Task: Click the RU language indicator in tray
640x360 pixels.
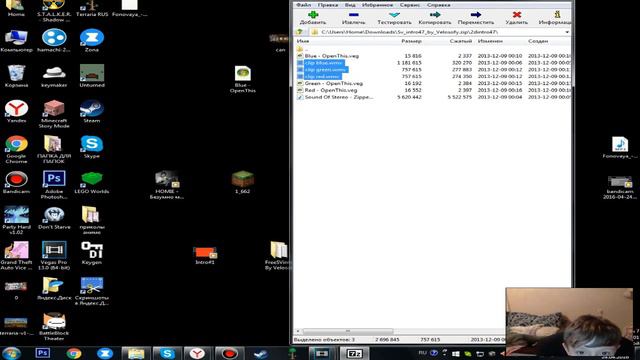Action: [x=422, y=353]
